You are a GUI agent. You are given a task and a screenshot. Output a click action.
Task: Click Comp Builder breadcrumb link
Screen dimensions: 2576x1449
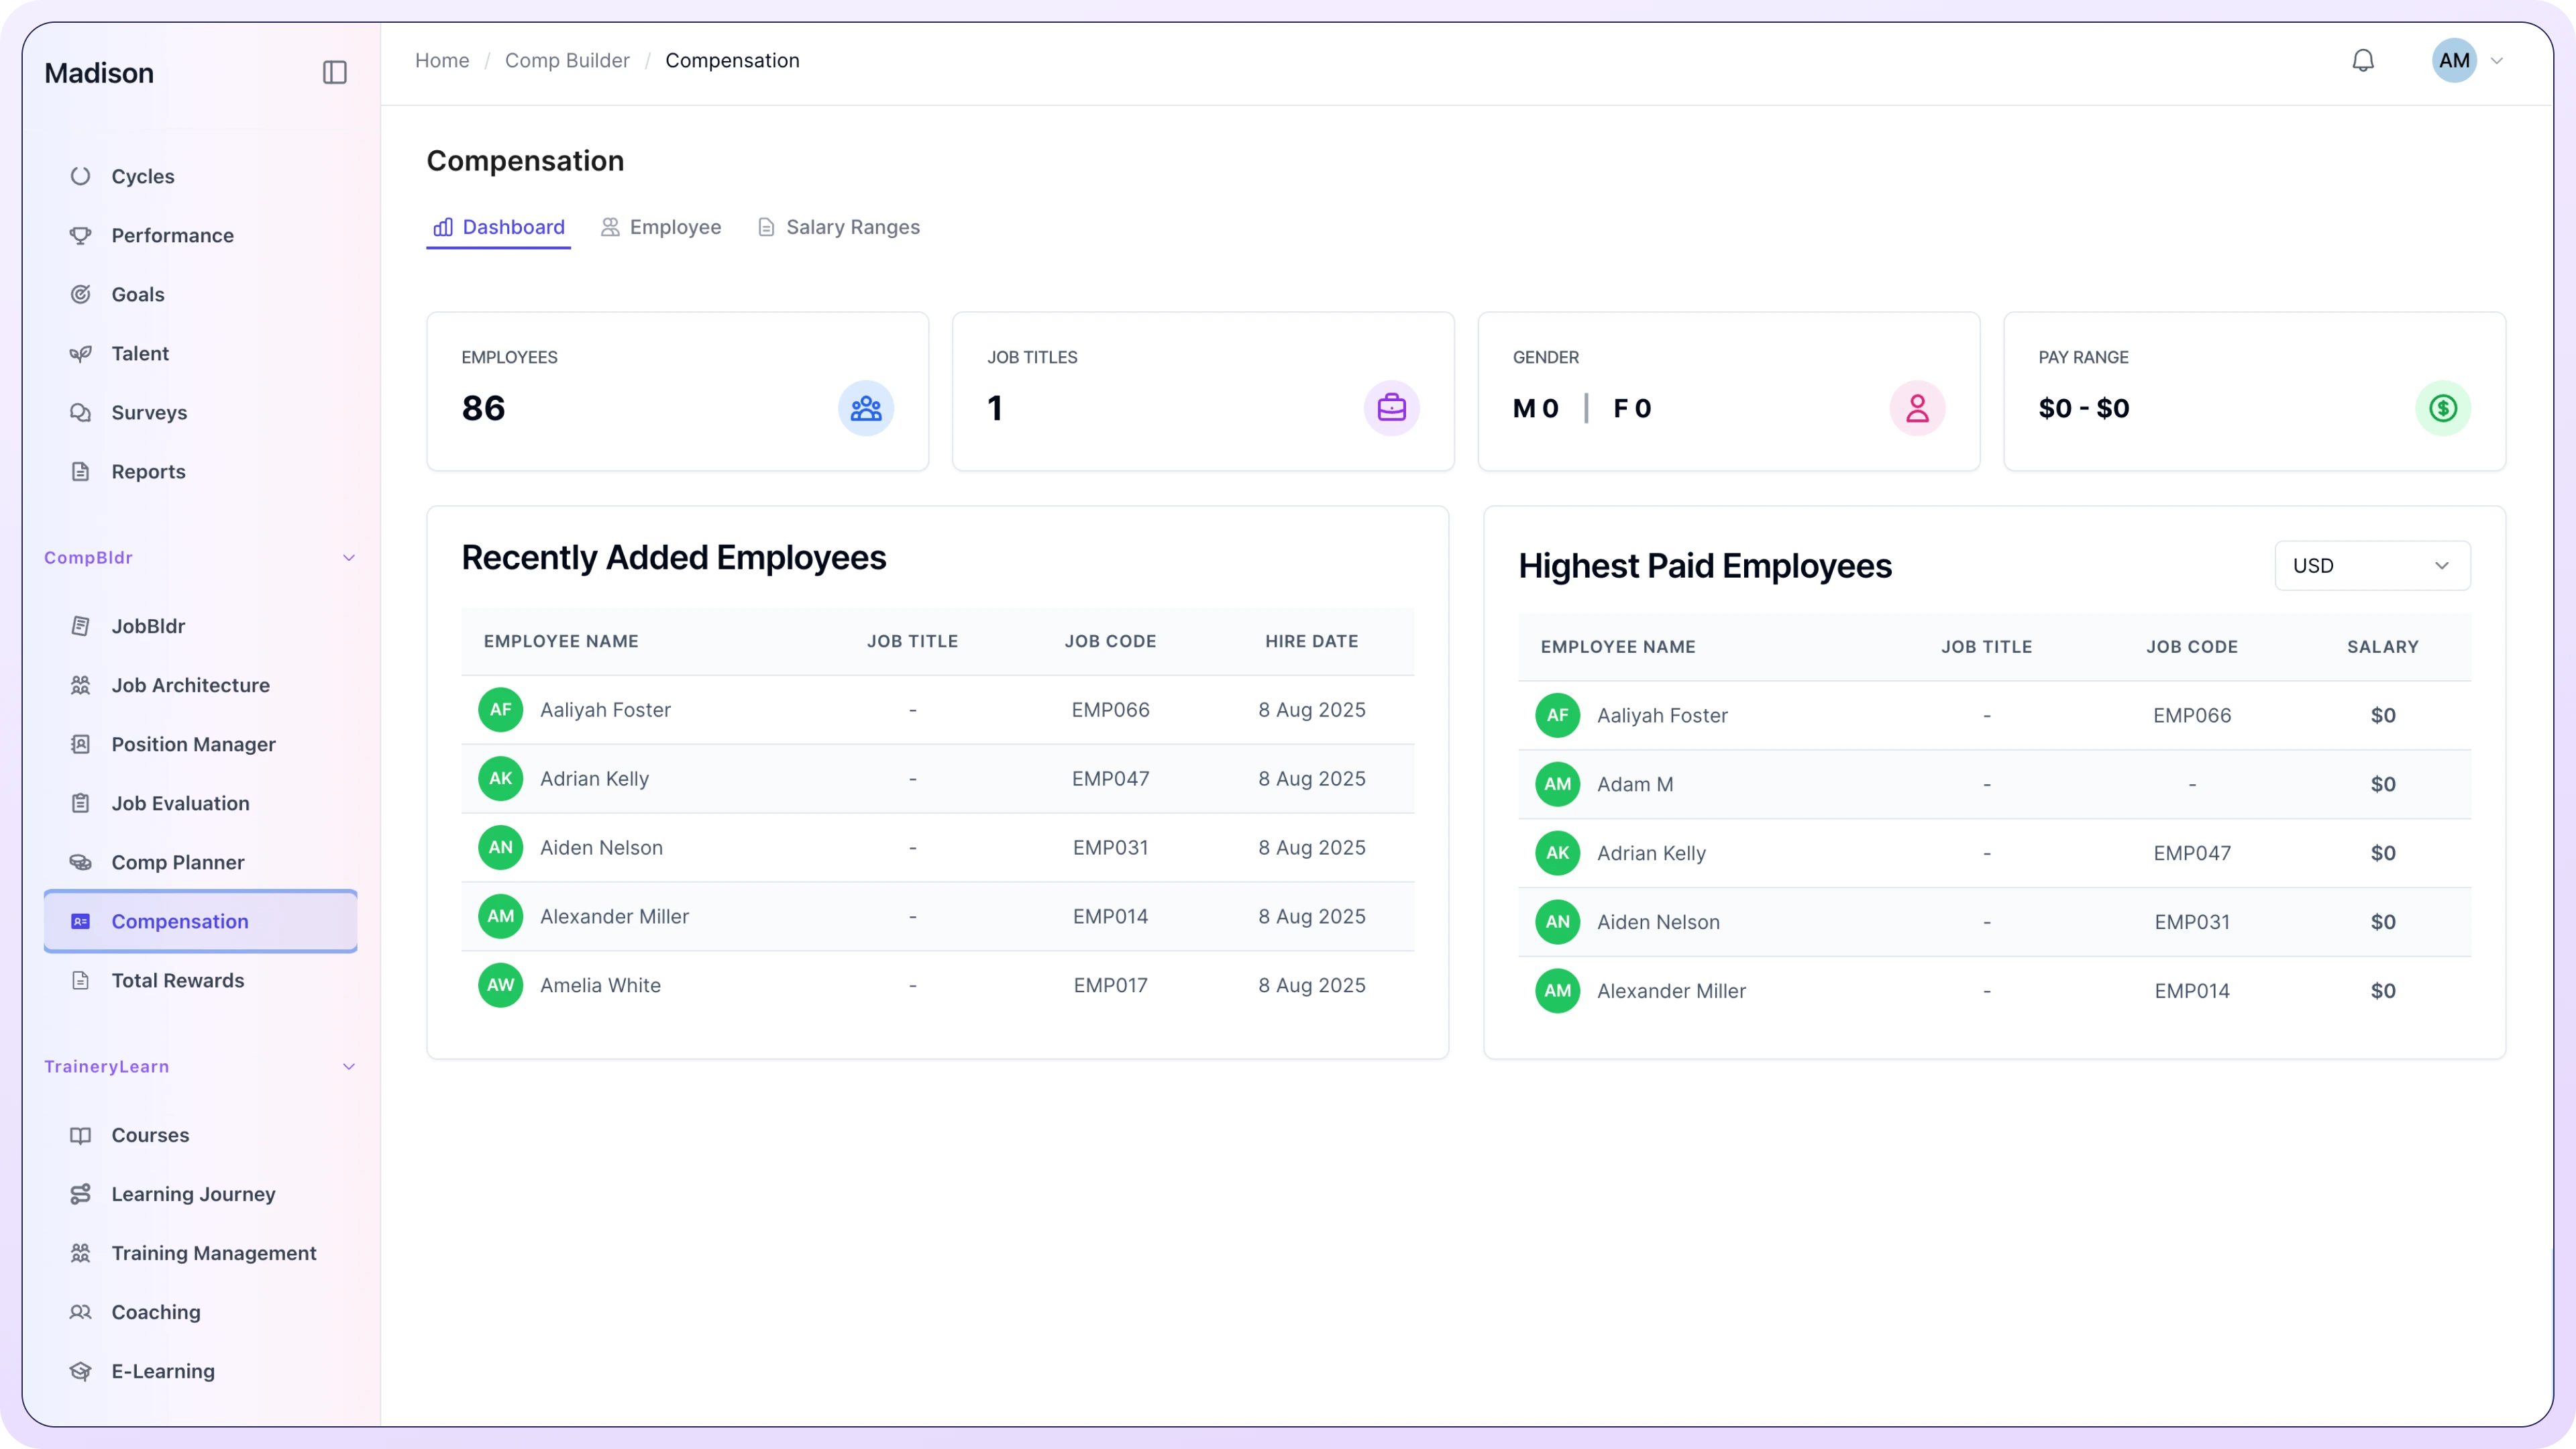coord(567,61)
